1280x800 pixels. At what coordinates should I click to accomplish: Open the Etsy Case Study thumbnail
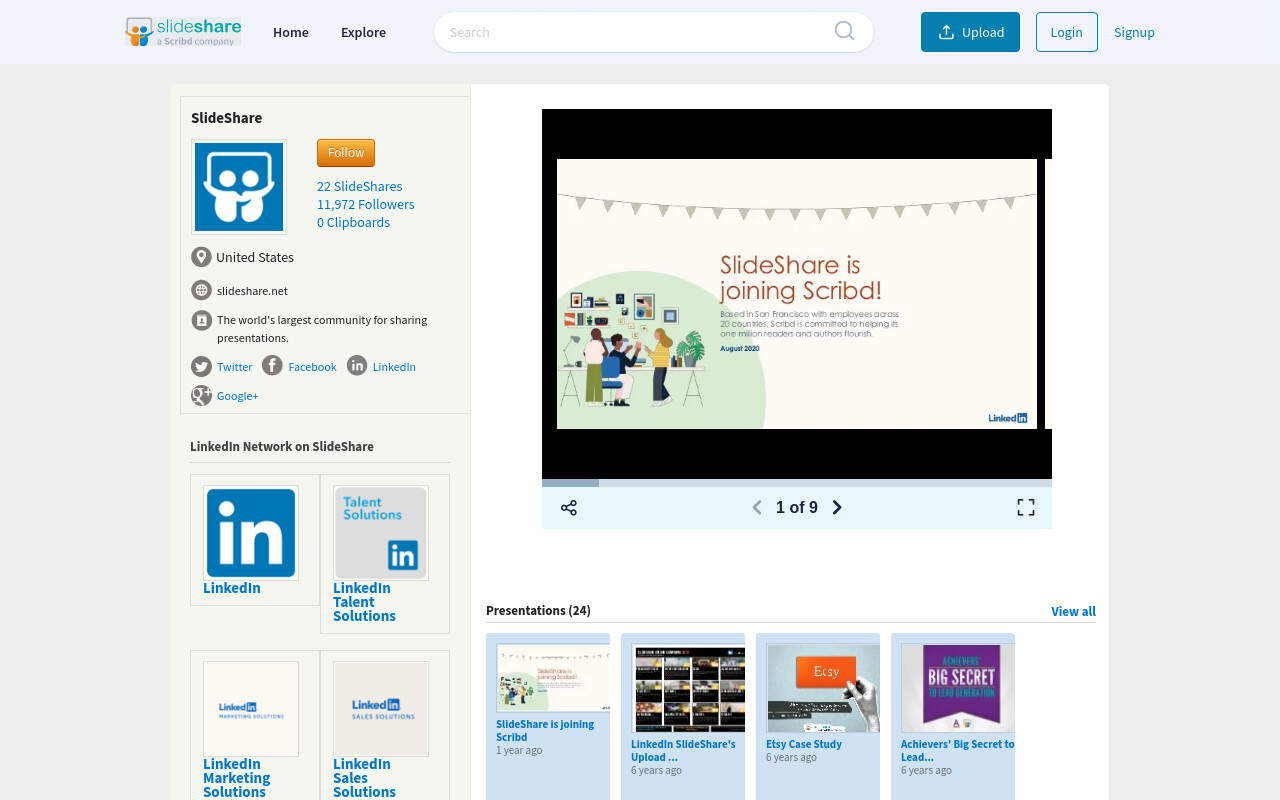[x=823, y=688]
